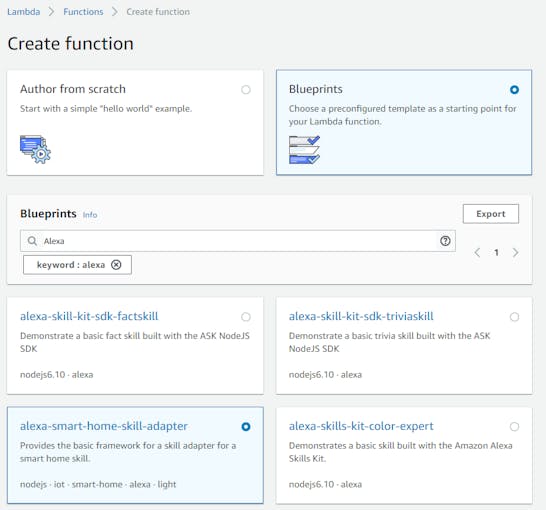The width and height of the screenshot is (546, 510).
Task: Click the color-expert 'nodejs6.10 · alexa' tags
Action: (x=325, y=484)
